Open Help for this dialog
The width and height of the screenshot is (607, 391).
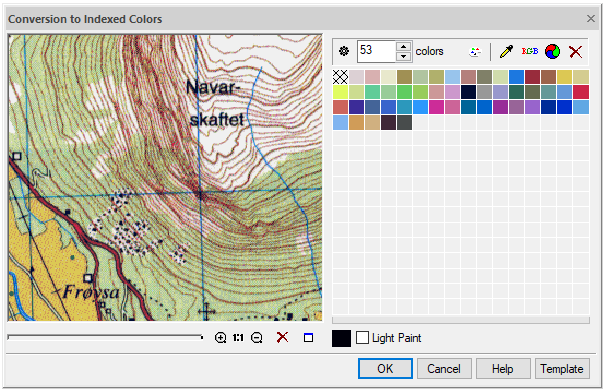coord(502,369)
